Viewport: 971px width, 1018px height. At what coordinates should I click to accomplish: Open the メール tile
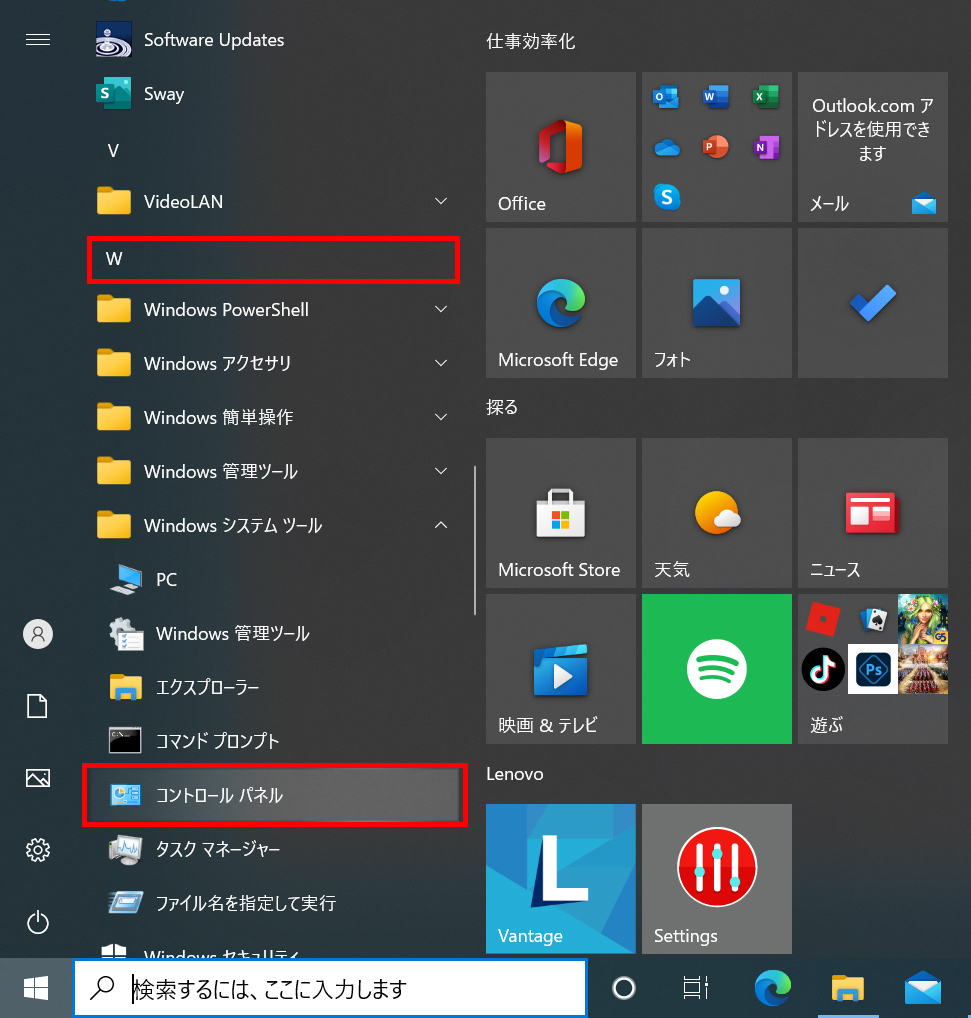coord(872,147)
